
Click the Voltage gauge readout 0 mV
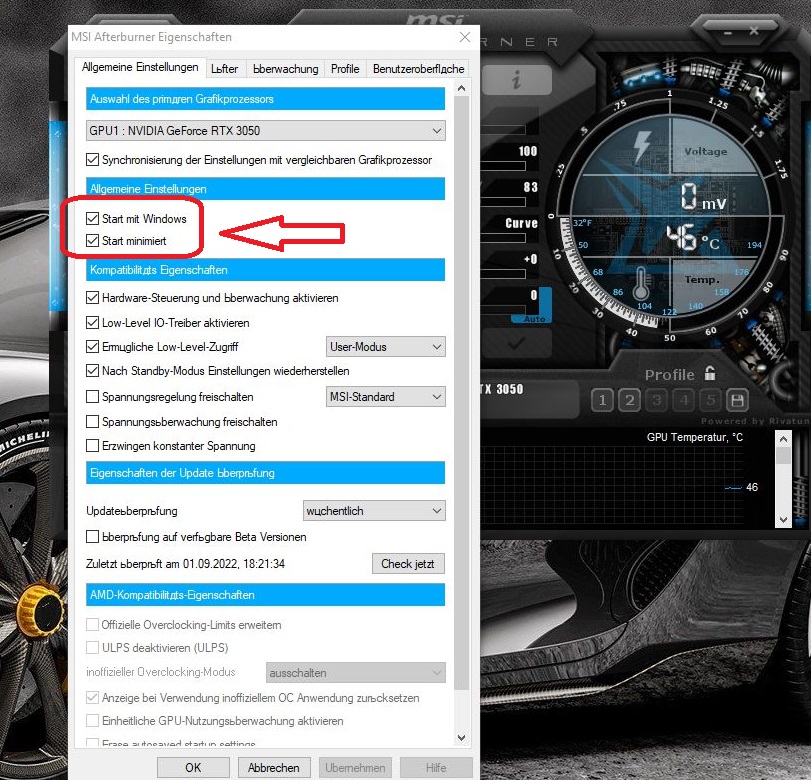coord(703,198)
